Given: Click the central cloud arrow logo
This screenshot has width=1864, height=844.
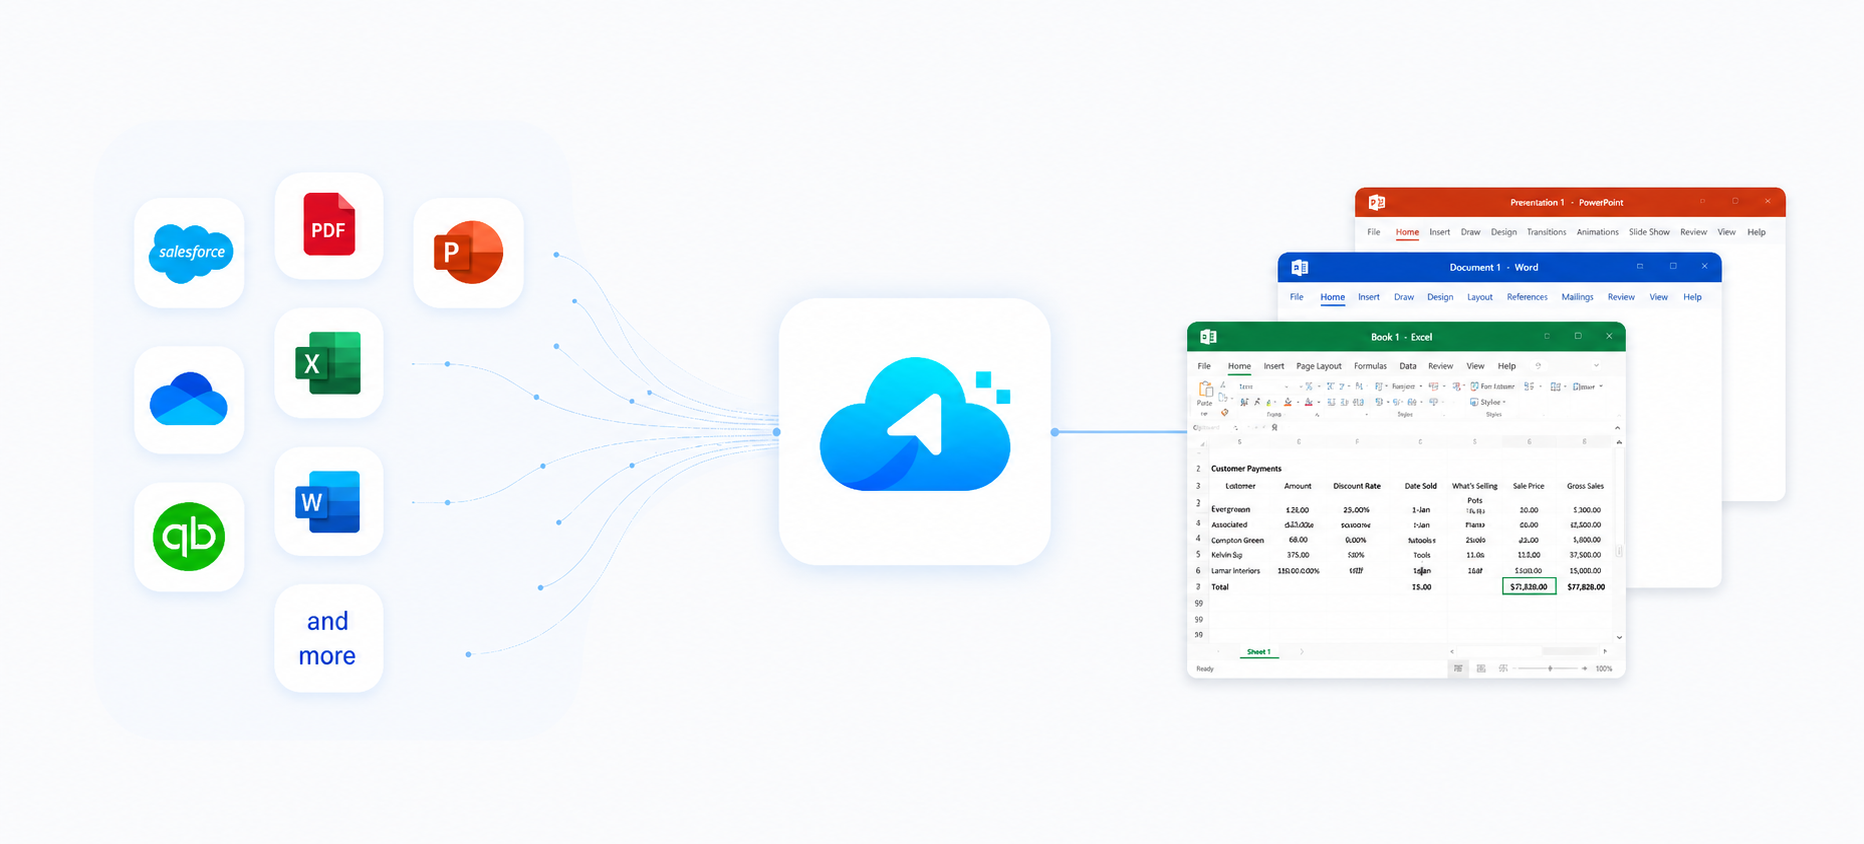Looking at the screenshot, I should [915, 424].
